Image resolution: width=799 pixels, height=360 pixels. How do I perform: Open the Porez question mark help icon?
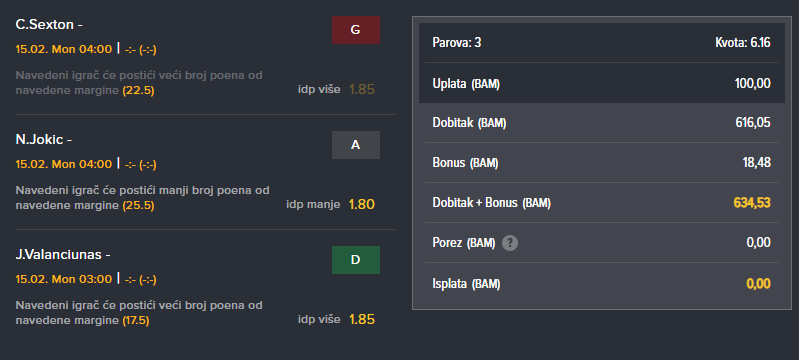[x=510, y=243]
